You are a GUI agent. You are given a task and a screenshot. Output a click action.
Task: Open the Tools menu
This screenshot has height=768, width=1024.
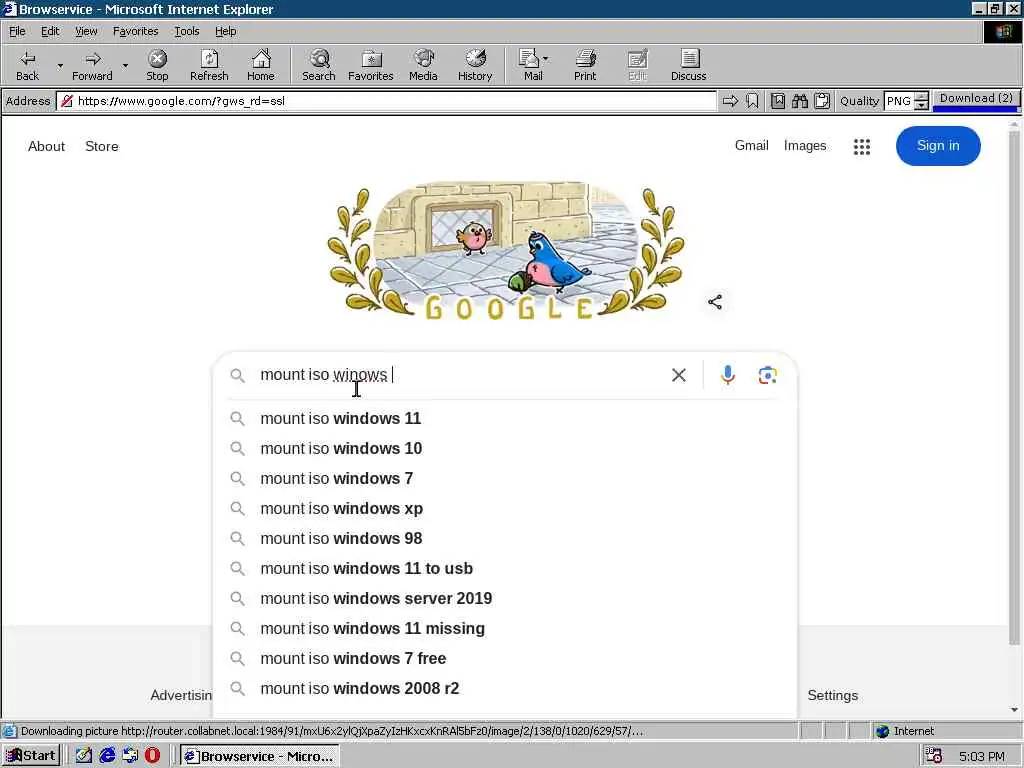[186, 31]
